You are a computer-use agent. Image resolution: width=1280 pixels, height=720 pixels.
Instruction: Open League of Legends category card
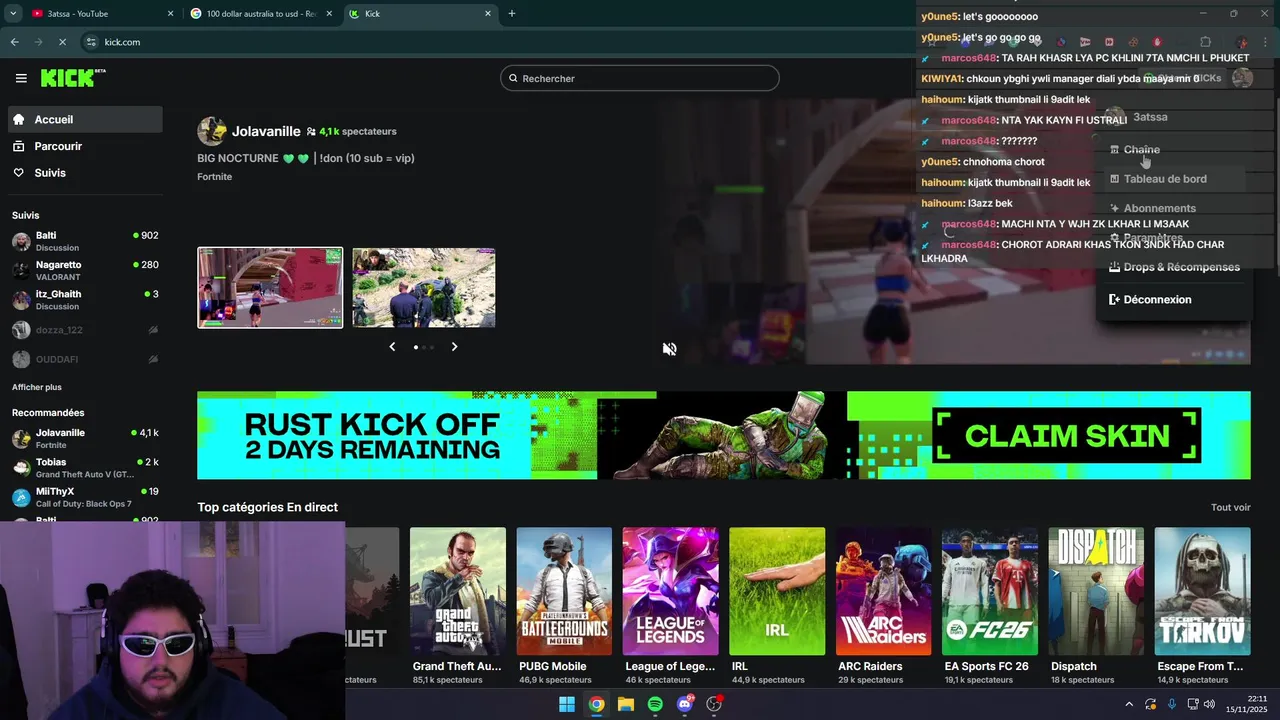670,606
